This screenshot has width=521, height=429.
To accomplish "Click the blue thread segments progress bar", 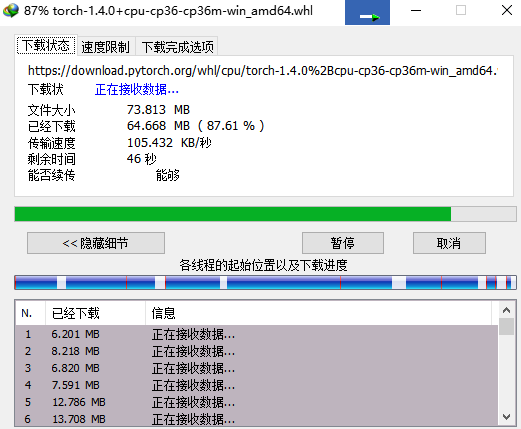I will 265,282.
